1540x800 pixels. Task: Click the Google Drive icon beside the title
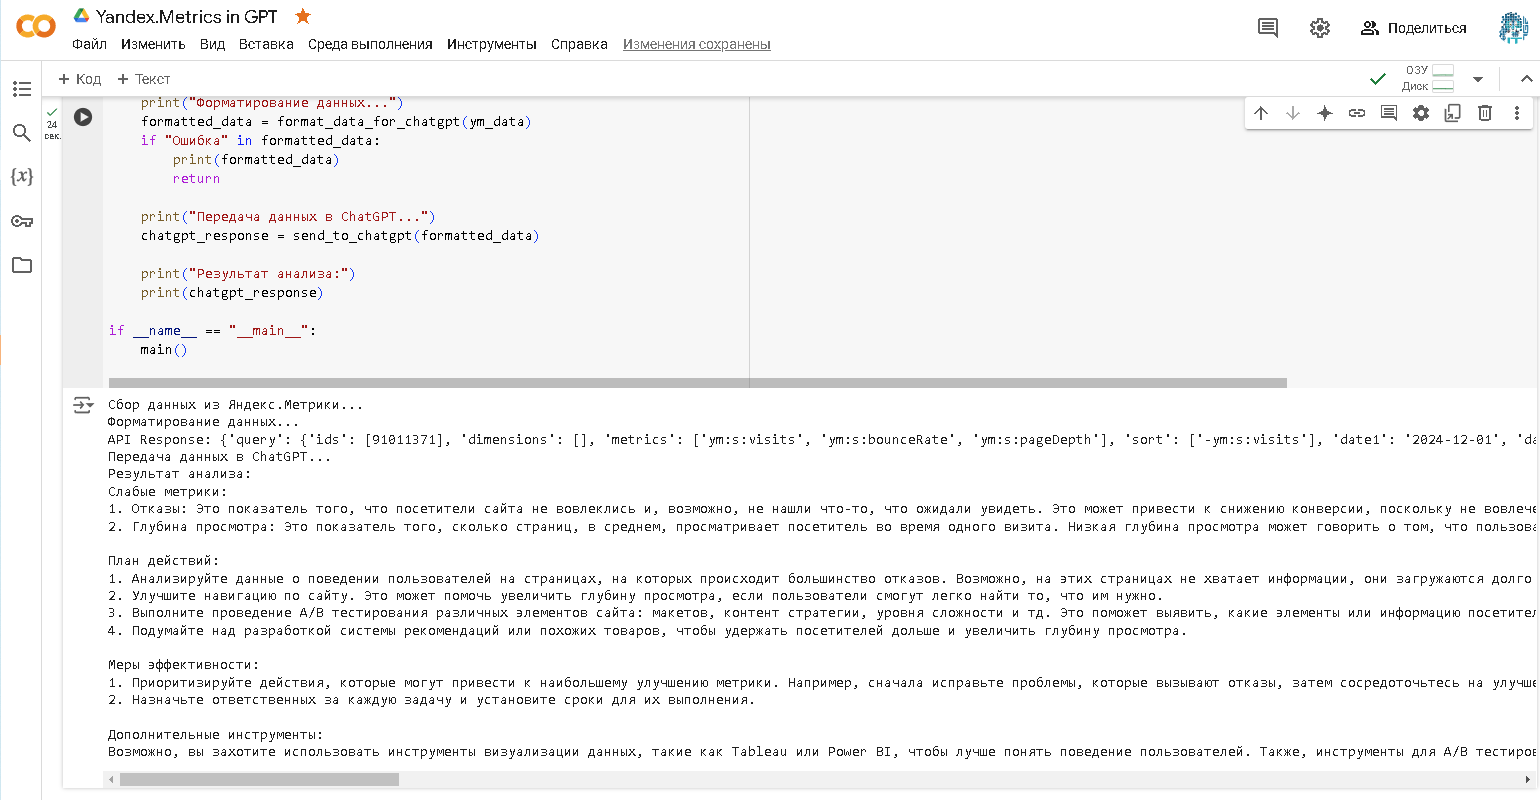tap(82, 16)
